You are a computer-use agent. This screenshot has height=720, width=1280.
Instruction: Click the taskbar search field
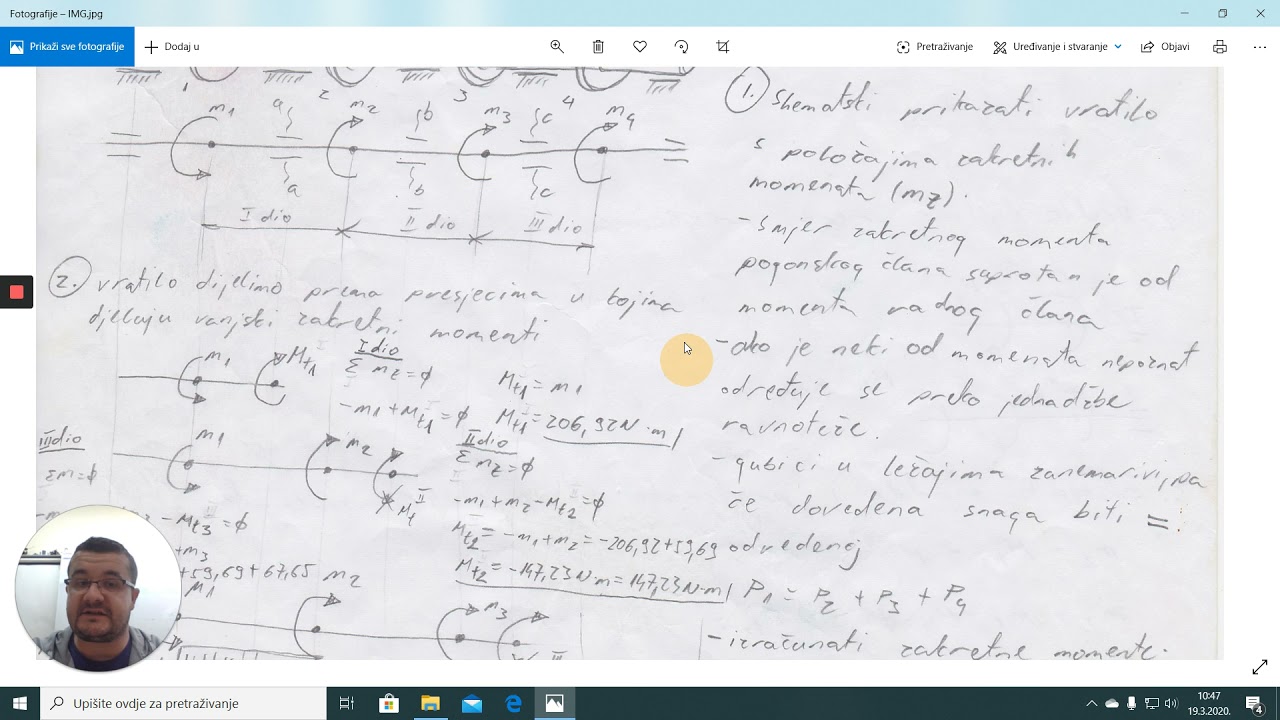tap(183, 704)
